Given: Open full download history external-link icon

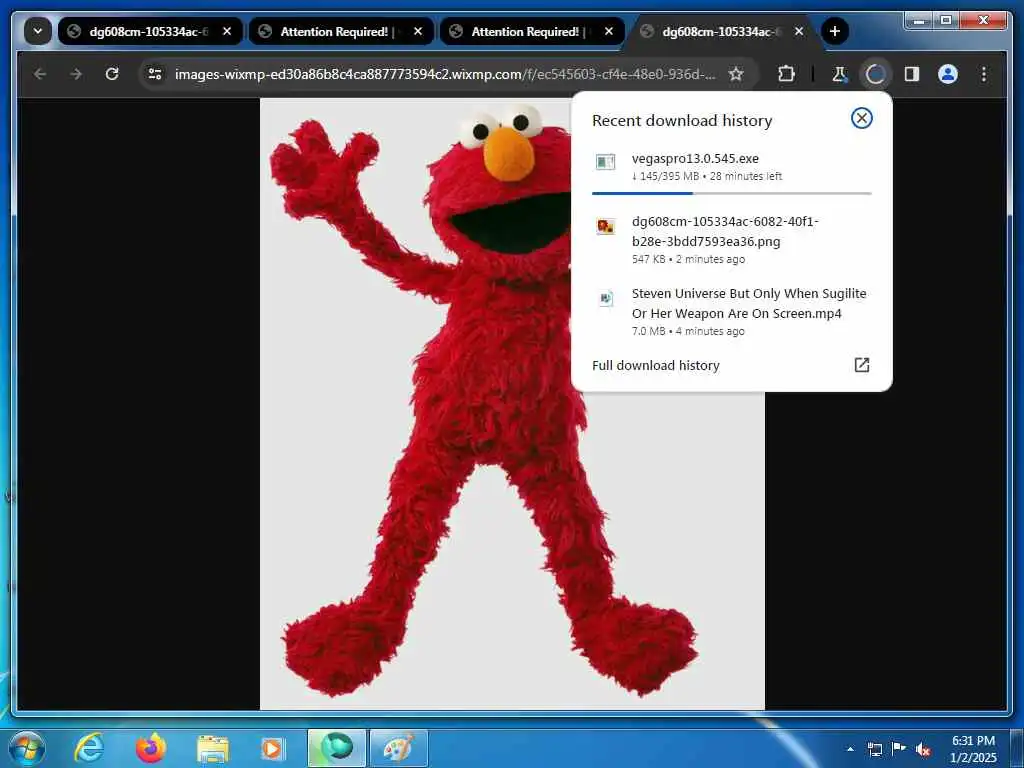Looking at the screenshot, I should 861,365.
